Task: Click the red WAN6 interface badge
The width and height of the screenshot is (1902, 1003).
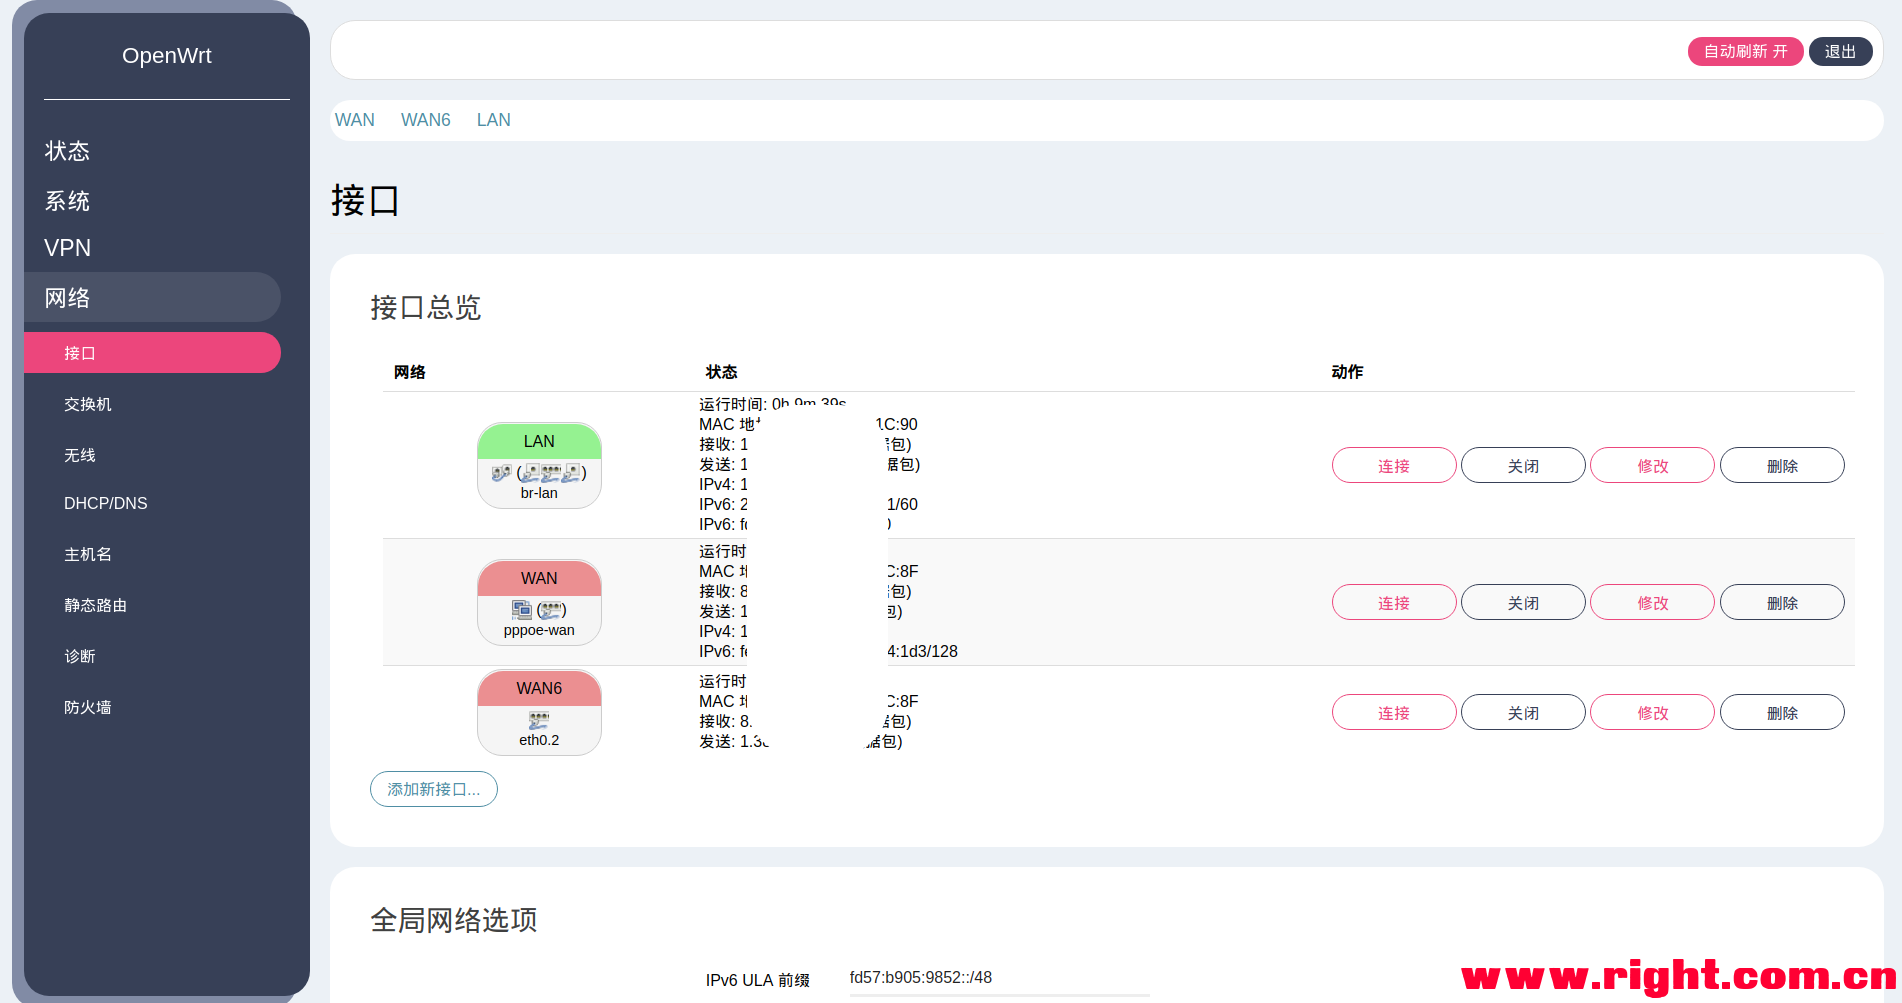Action: [539, 688]
